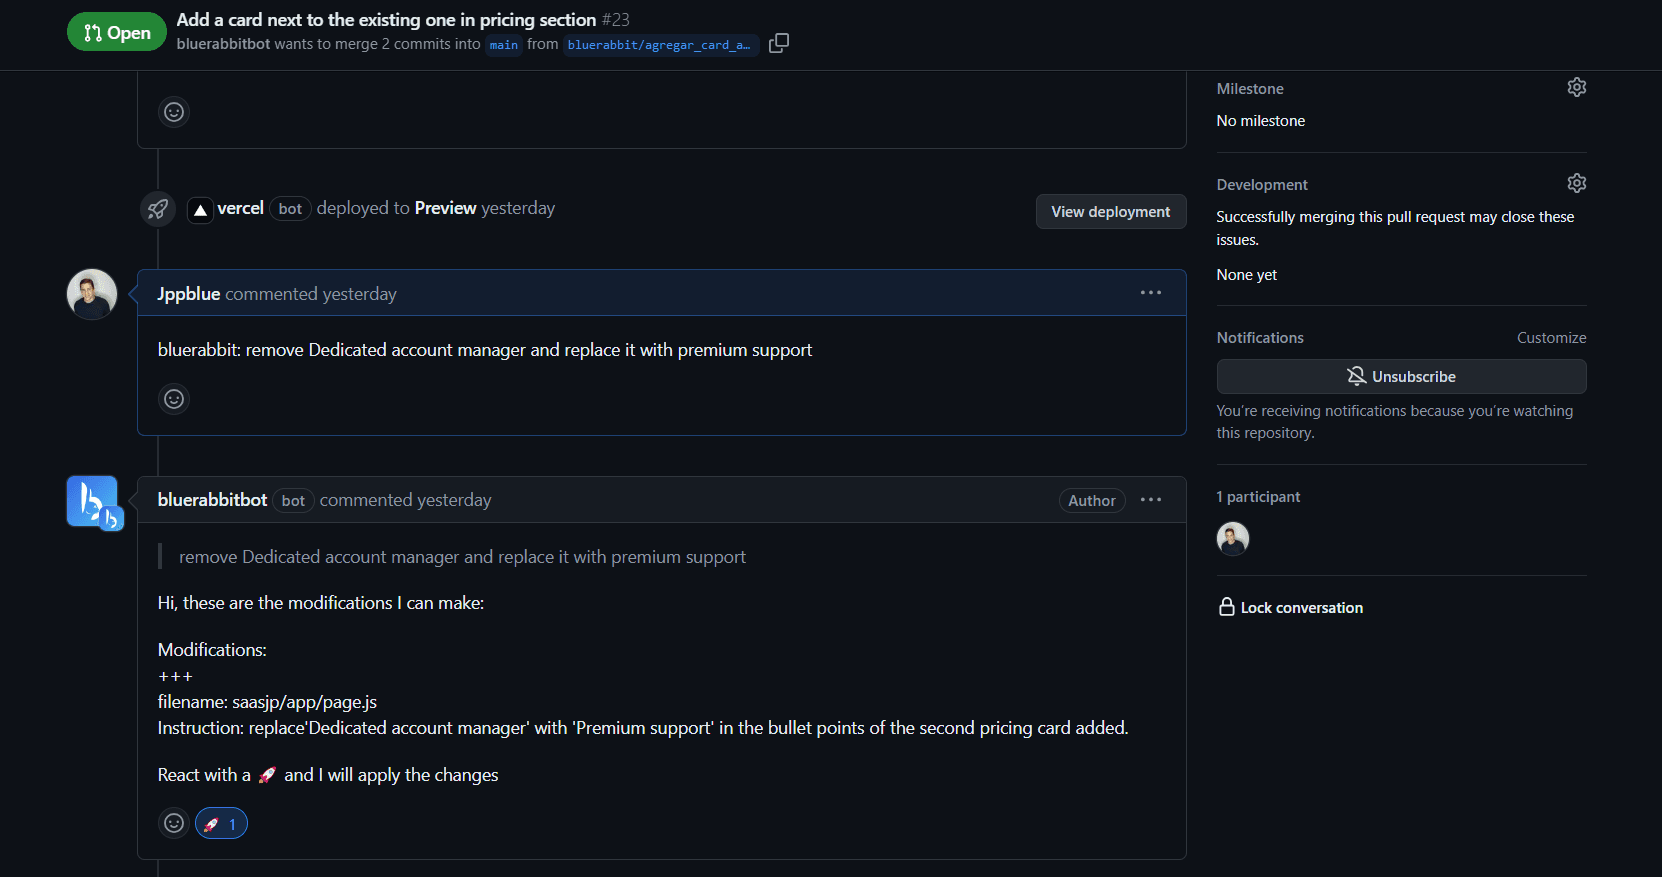Image resolution: width=1662 pixels, height=877 pixels.
Task: Click the rocket deployment timeline icon
Action: click(x=158, y=209)
